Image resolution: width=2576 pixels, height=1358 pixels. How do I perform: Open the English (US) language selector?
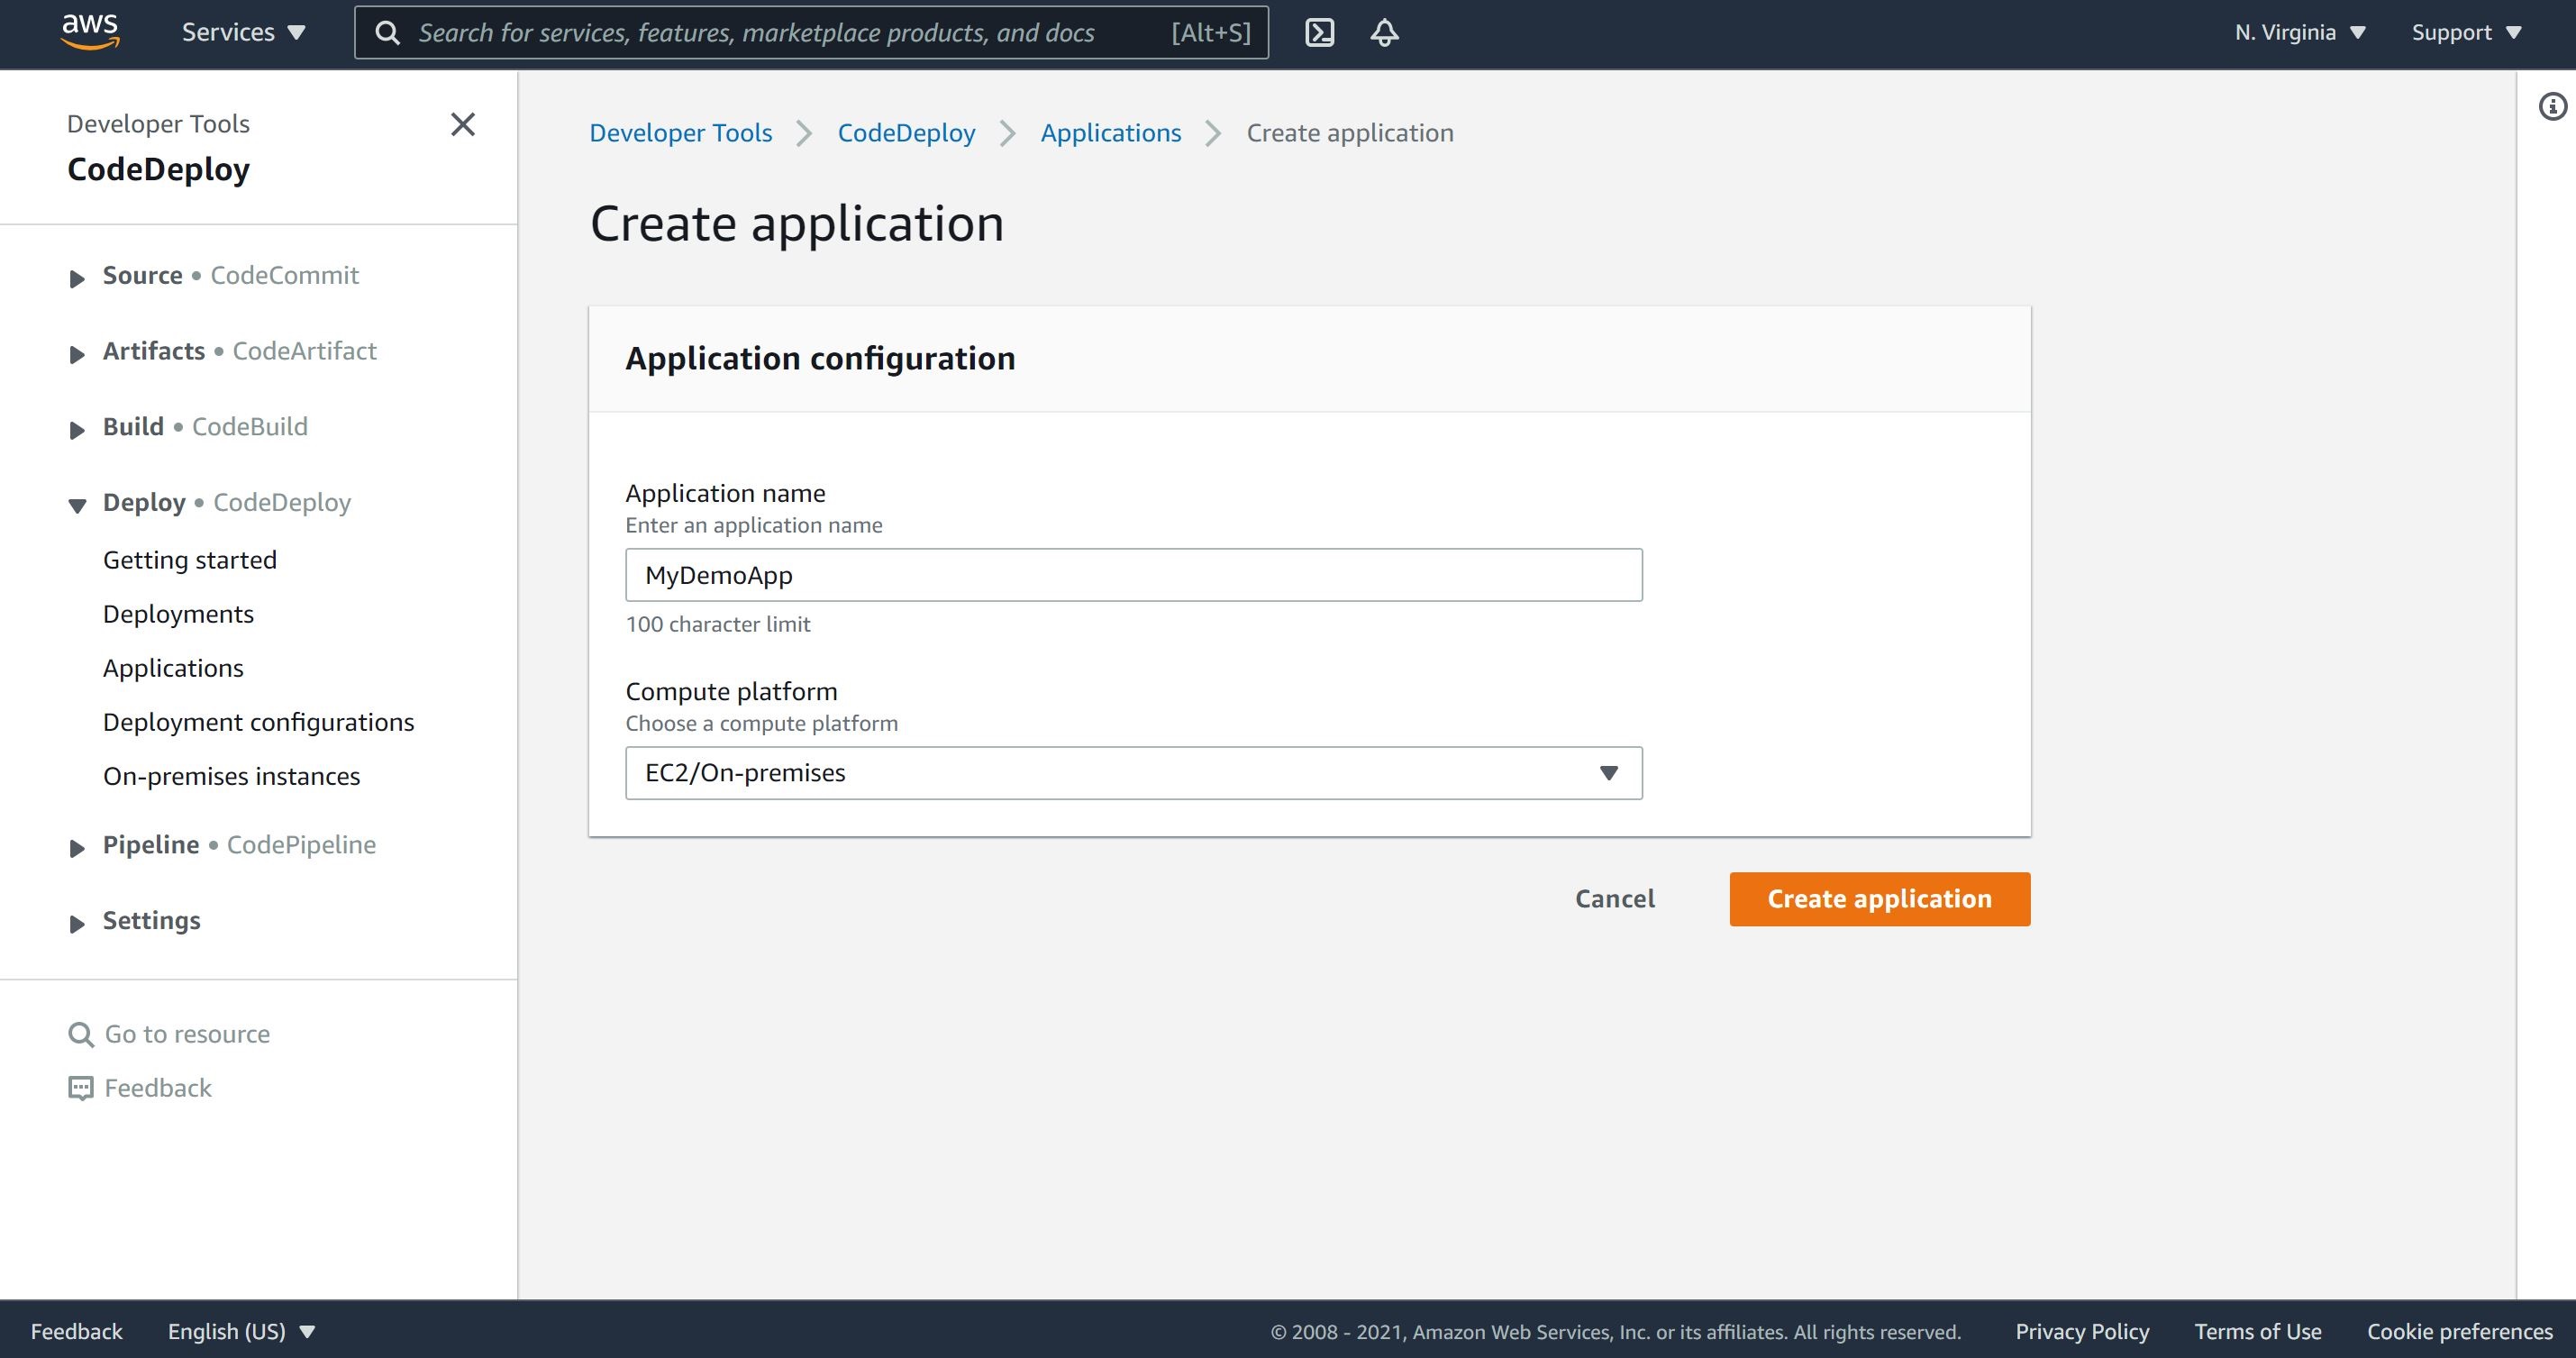tap(241, 1331)
